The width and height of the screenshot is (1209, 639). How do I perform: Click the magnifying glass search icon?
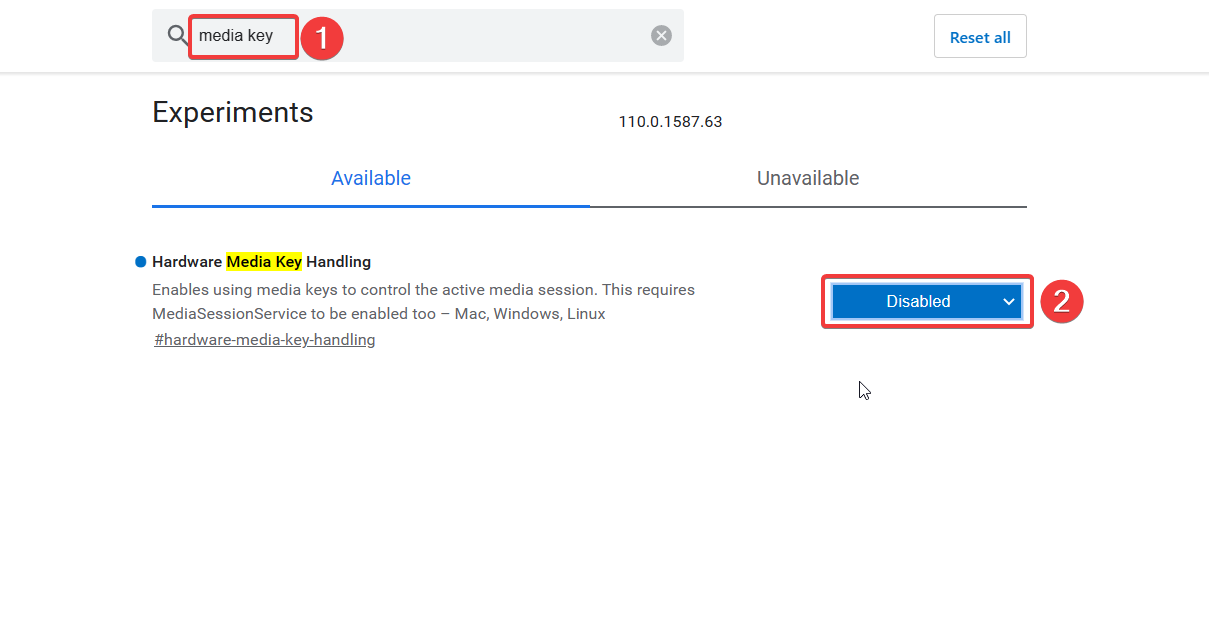click(177, 35)
